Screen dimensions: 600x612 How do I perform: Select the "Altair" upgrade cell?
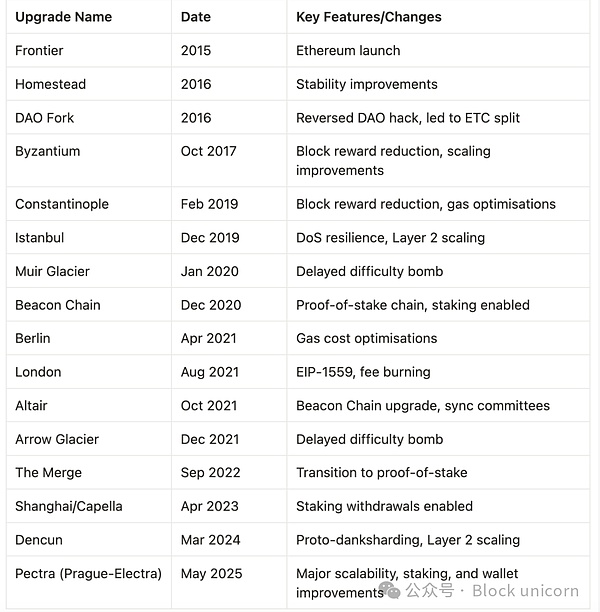(31, 405)
